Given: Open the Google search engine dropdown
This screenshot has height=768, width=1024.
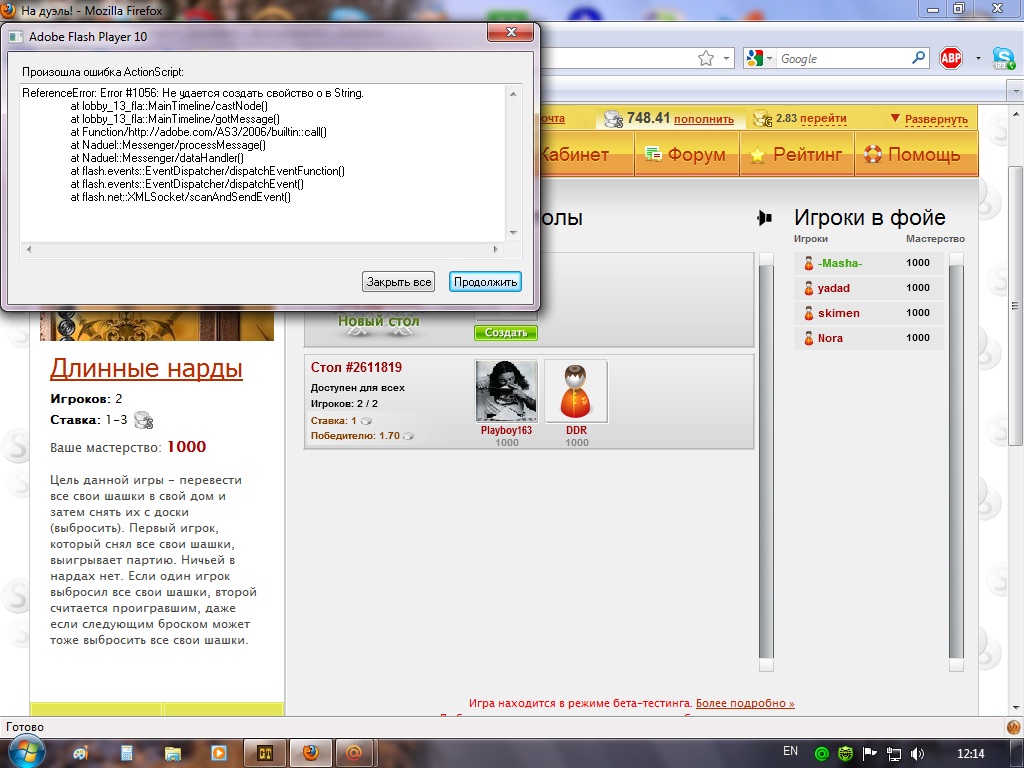Looking at the screenshot, I should tap(759, 59).
